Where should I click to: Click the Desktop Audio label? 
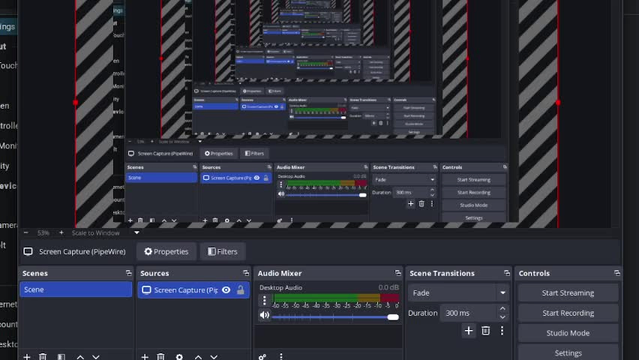280,287
